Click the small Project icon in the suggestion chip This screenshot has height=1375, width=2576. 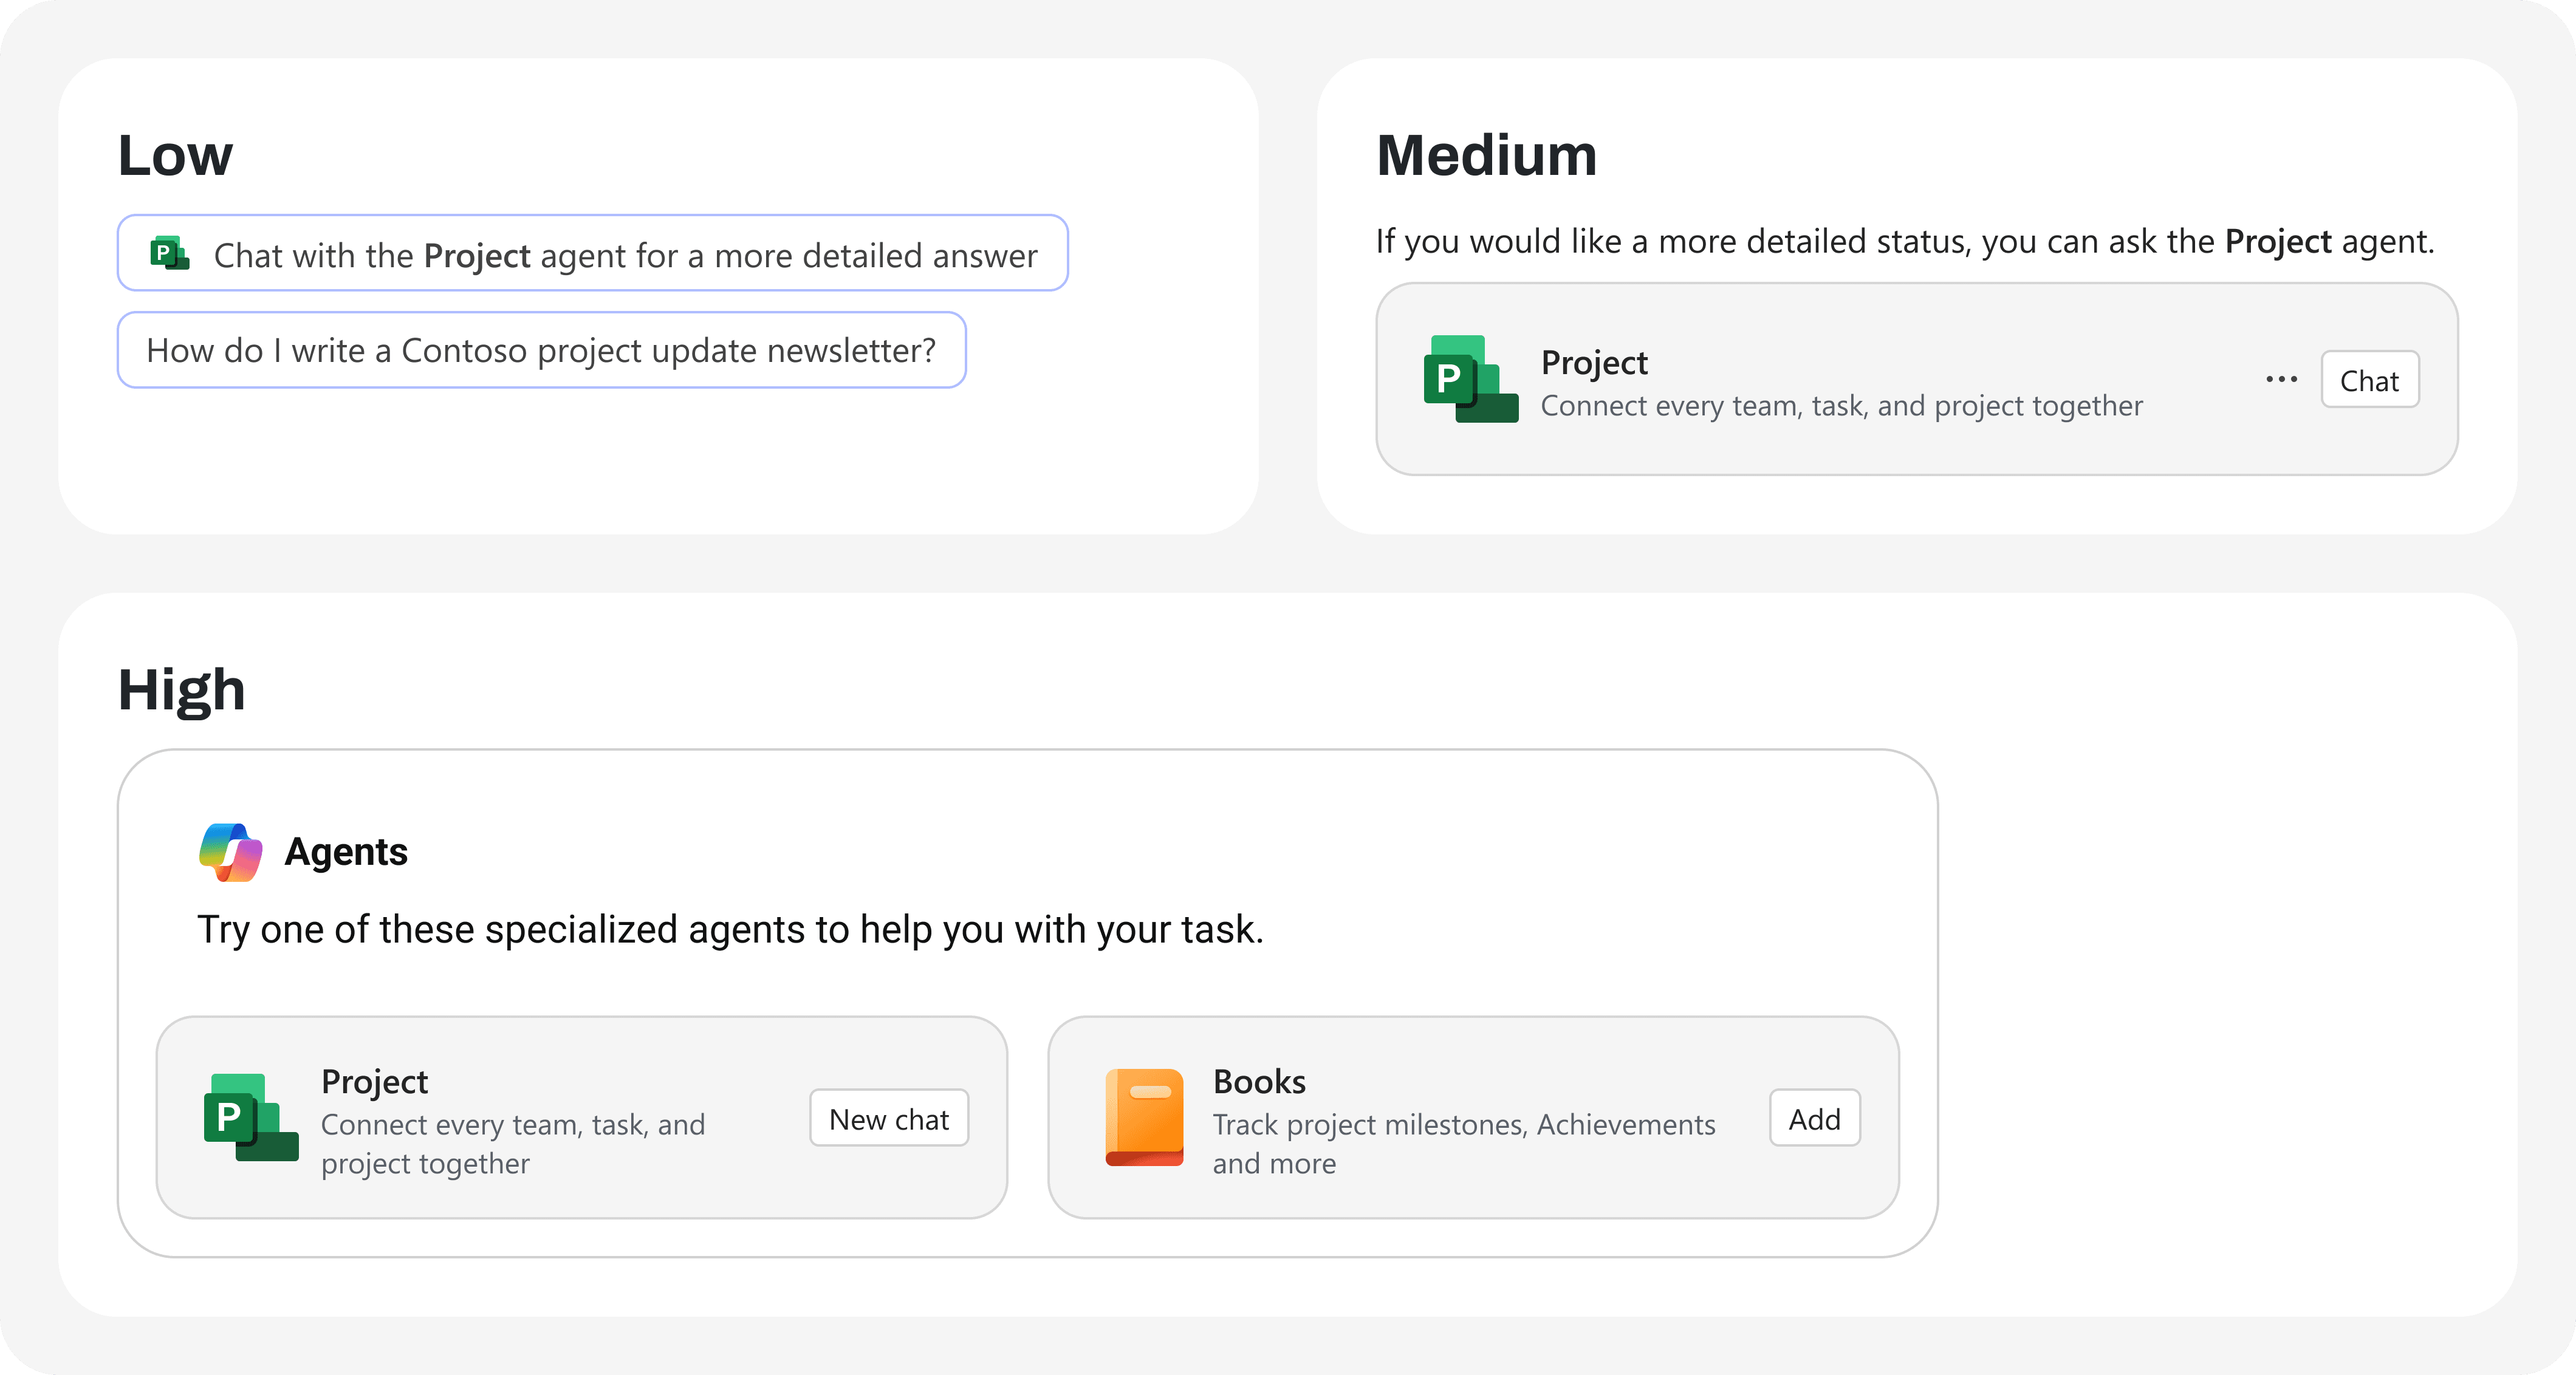[169, 253]
